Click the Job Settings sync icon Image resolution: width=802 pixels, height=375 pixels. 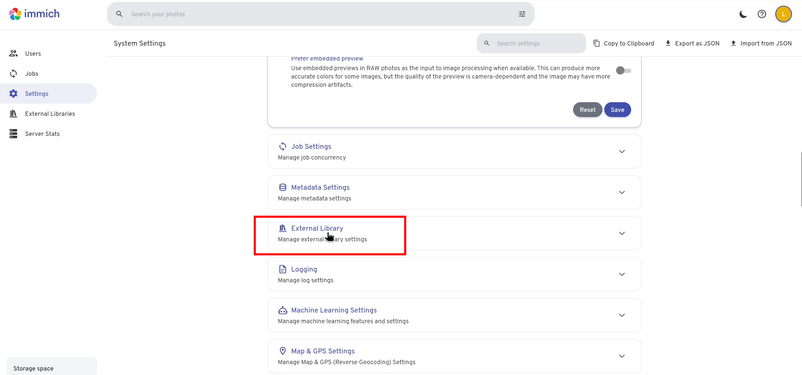pos(282,146)
